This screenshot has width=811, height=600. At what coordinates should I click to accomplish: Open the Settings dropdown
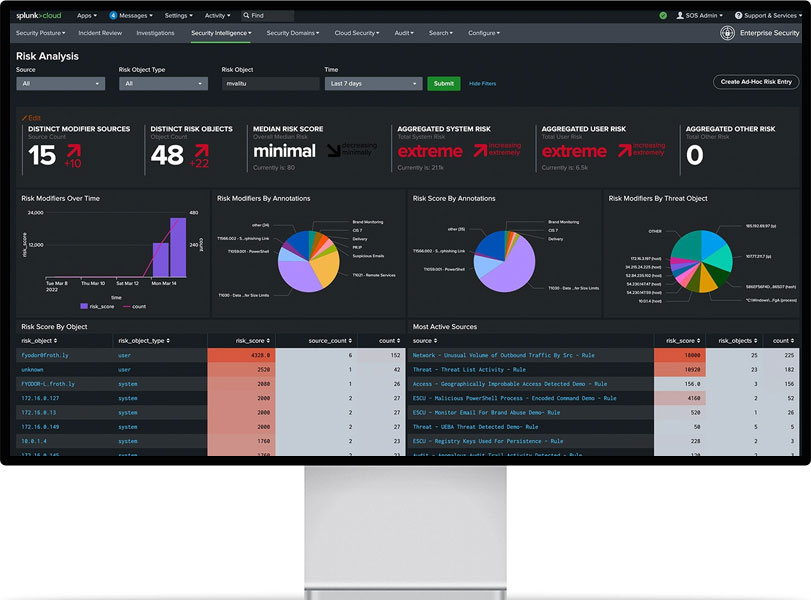point(178,16)
